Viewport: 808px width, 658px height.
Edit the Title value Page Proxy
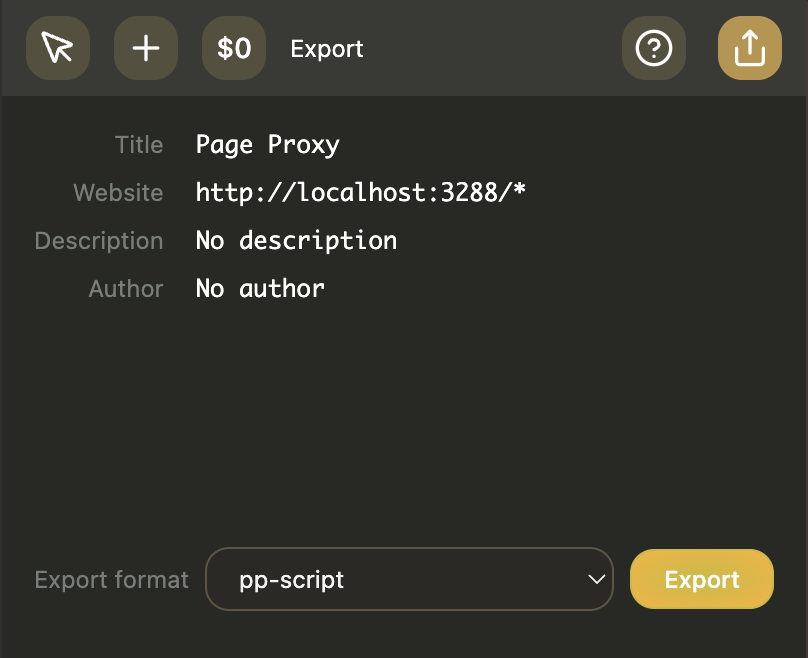(x=267, y=145)
